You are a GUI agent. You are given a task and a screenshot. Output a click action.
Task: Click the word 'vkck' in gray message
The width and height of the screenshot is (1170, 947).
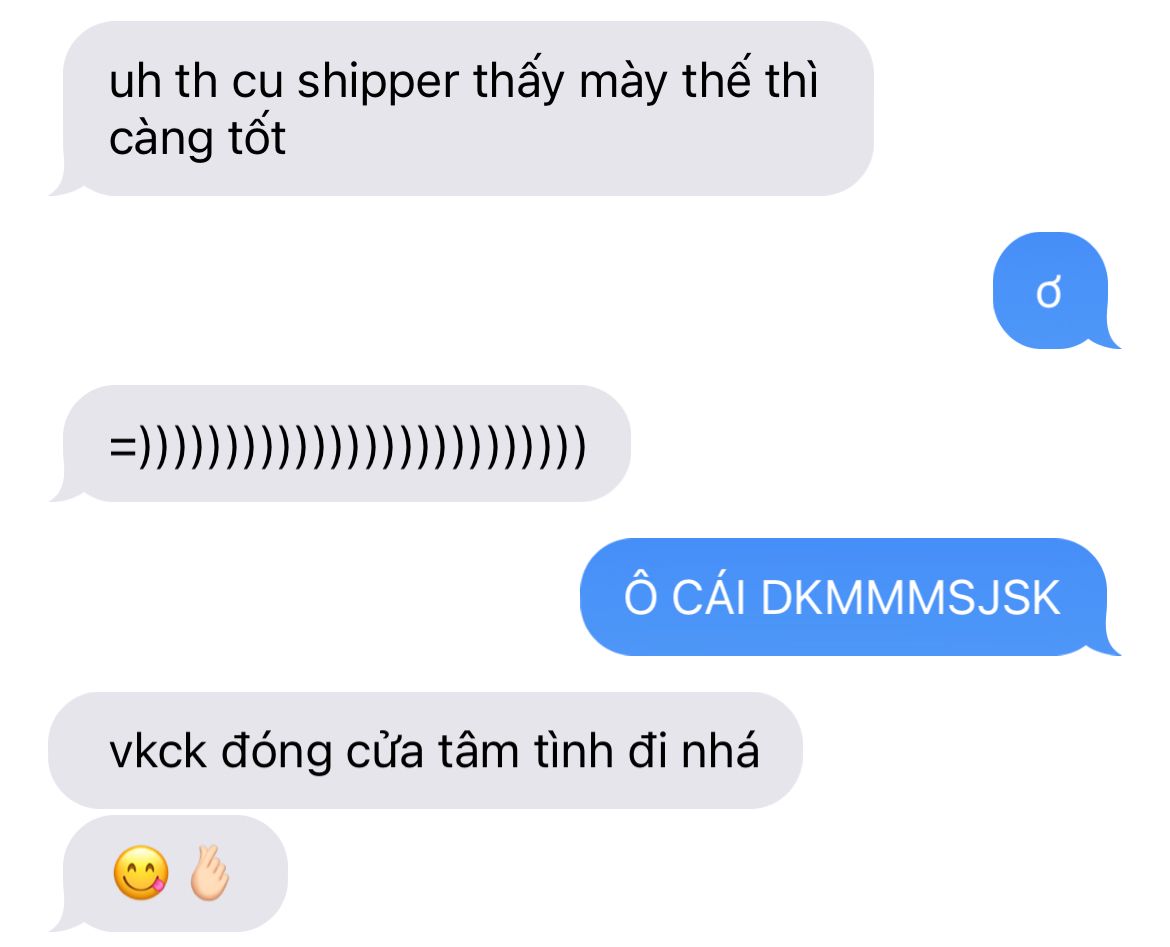coord(157,751)
